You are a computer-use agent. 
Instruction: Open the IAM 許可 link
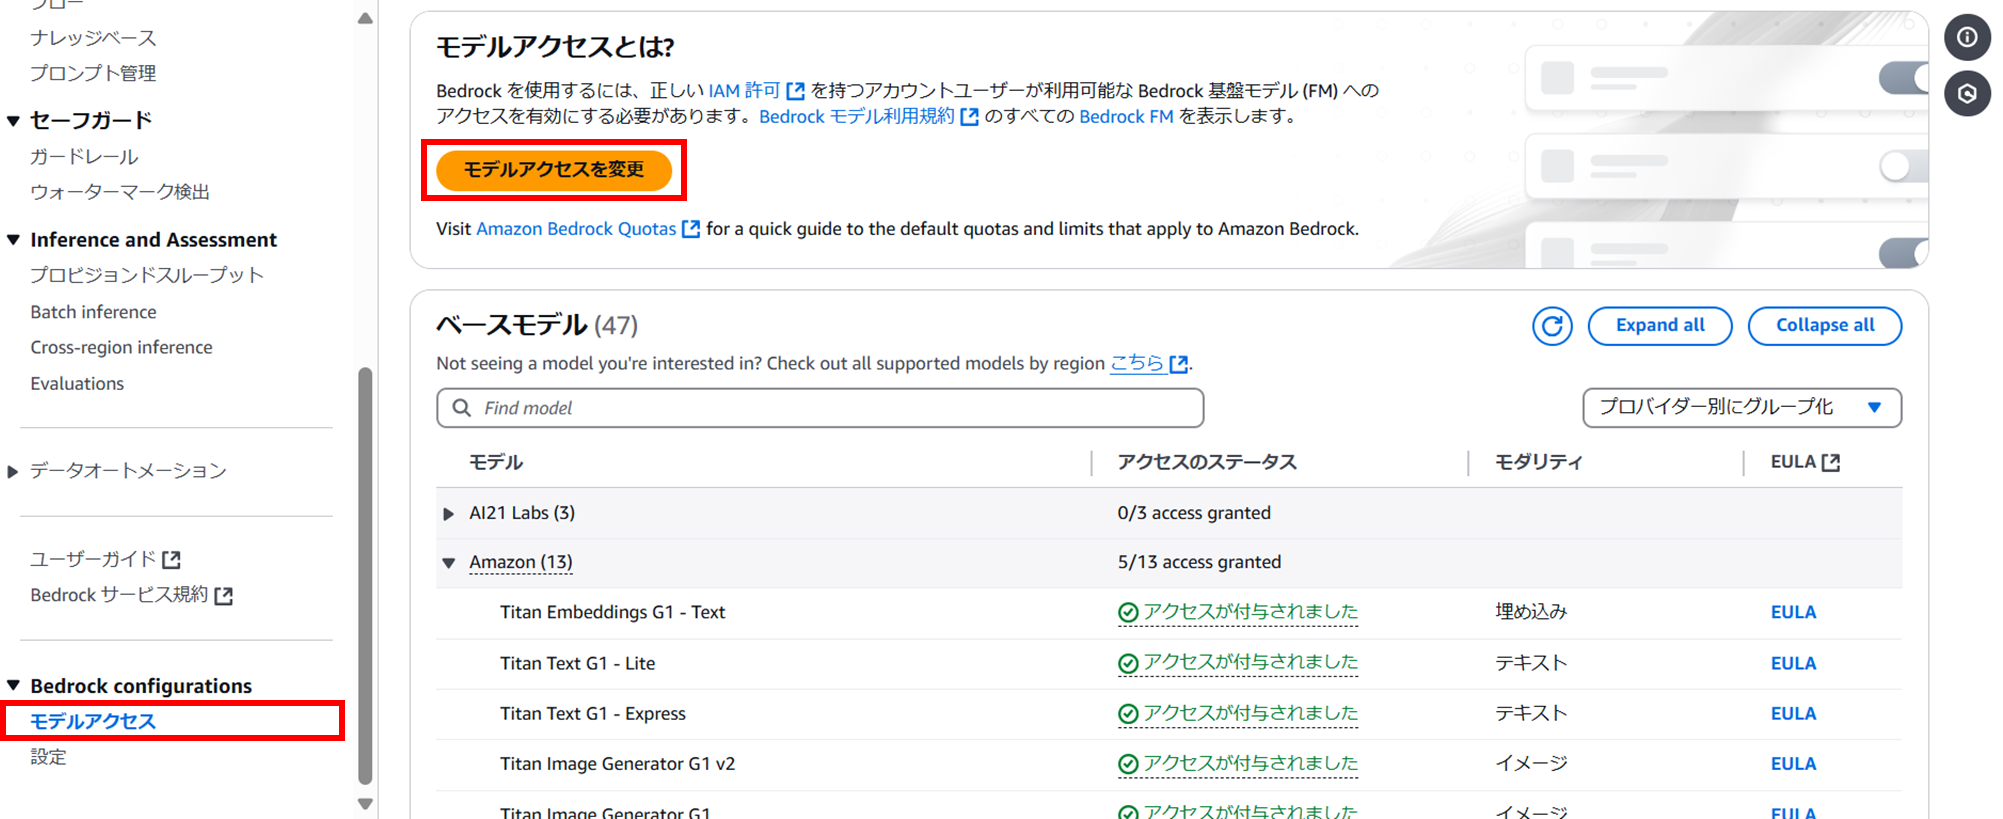point(744,91)
